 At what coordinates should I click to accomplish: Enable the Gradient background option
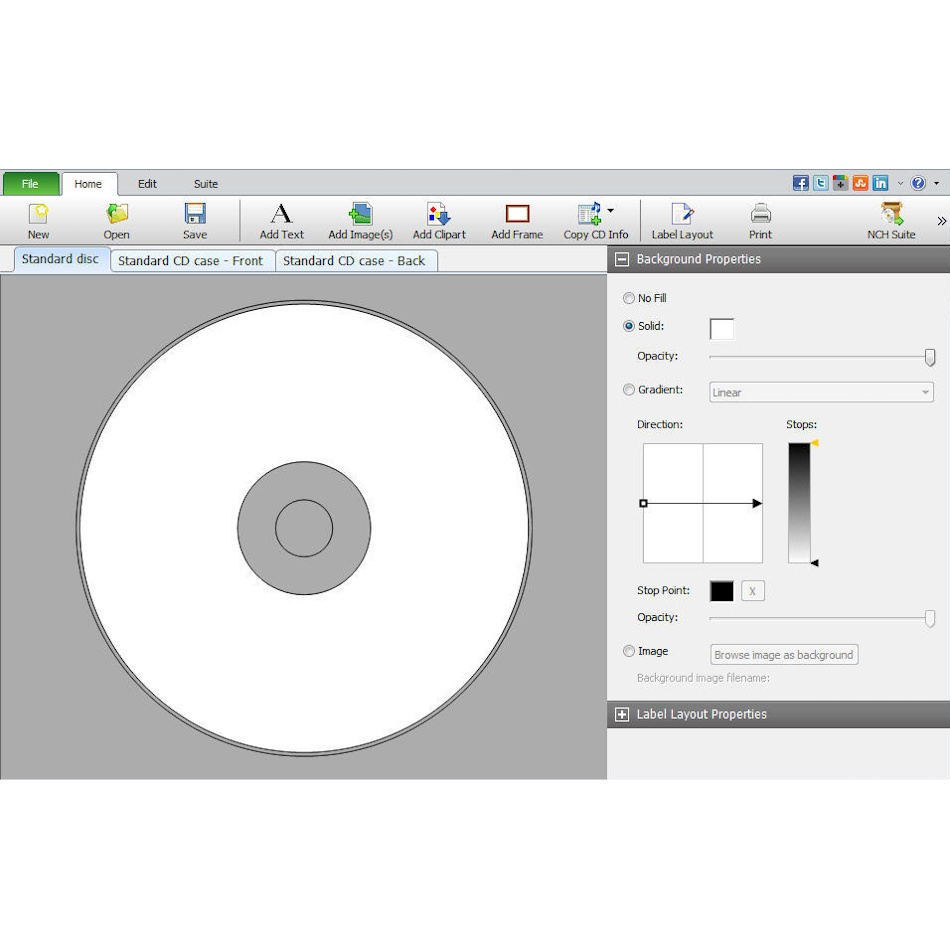tap(629, 390)
